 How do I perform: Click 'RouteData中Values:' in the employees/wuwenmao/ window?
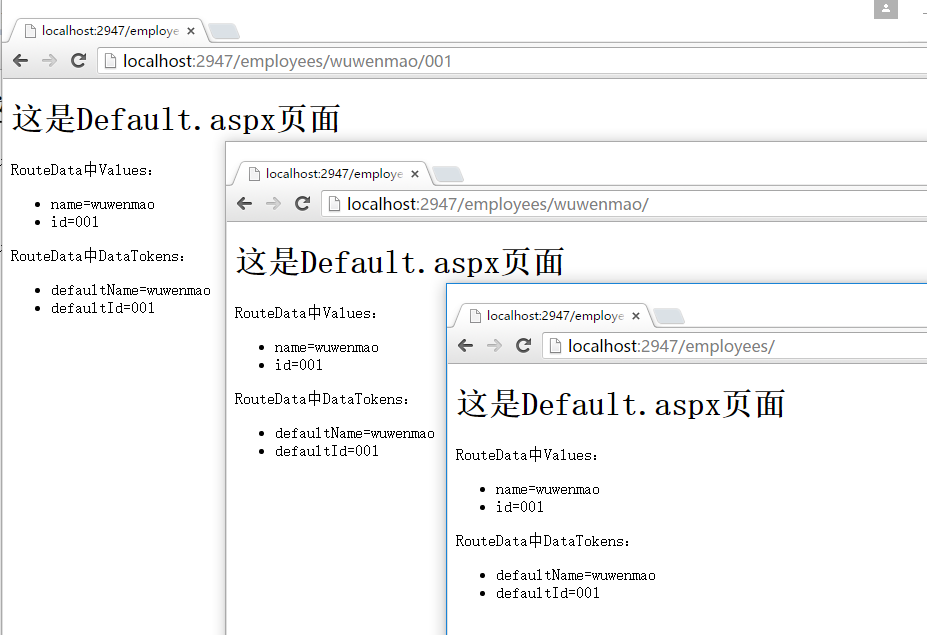(x=306, y=313)
